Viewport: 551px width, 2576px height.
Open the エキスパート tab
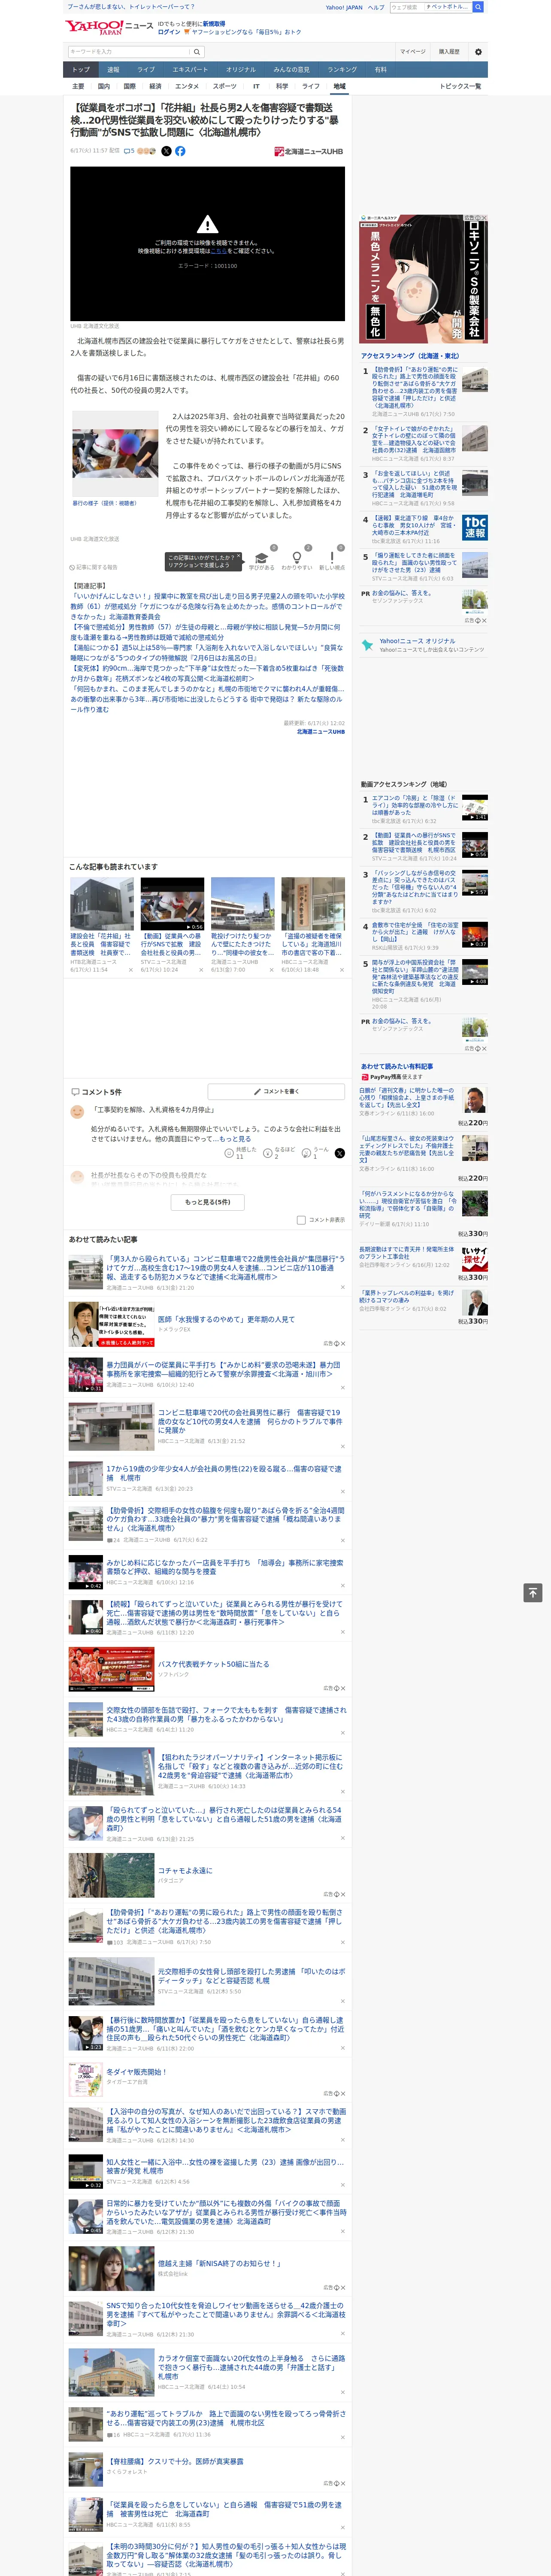point(190,70)
